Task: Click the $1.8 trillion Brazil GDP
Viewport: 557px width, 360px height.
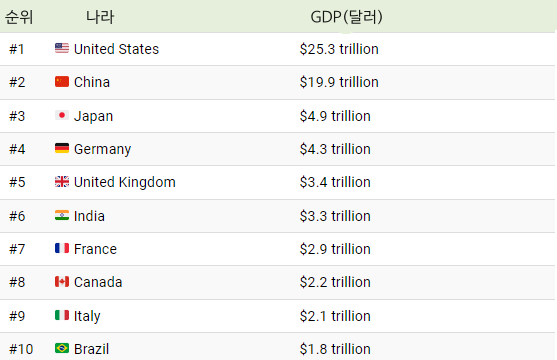Action: (x=335, y=349)
